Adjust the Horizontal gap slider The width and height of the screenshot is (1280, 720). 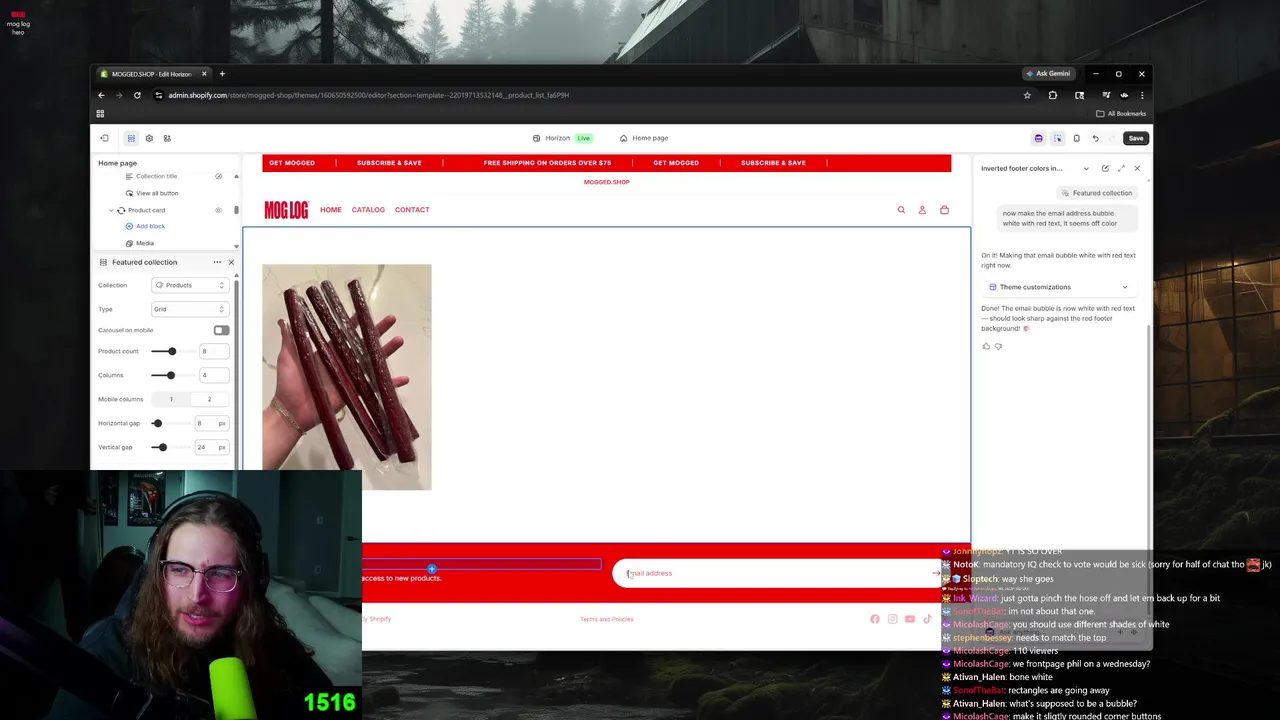[x=157, y=423]
